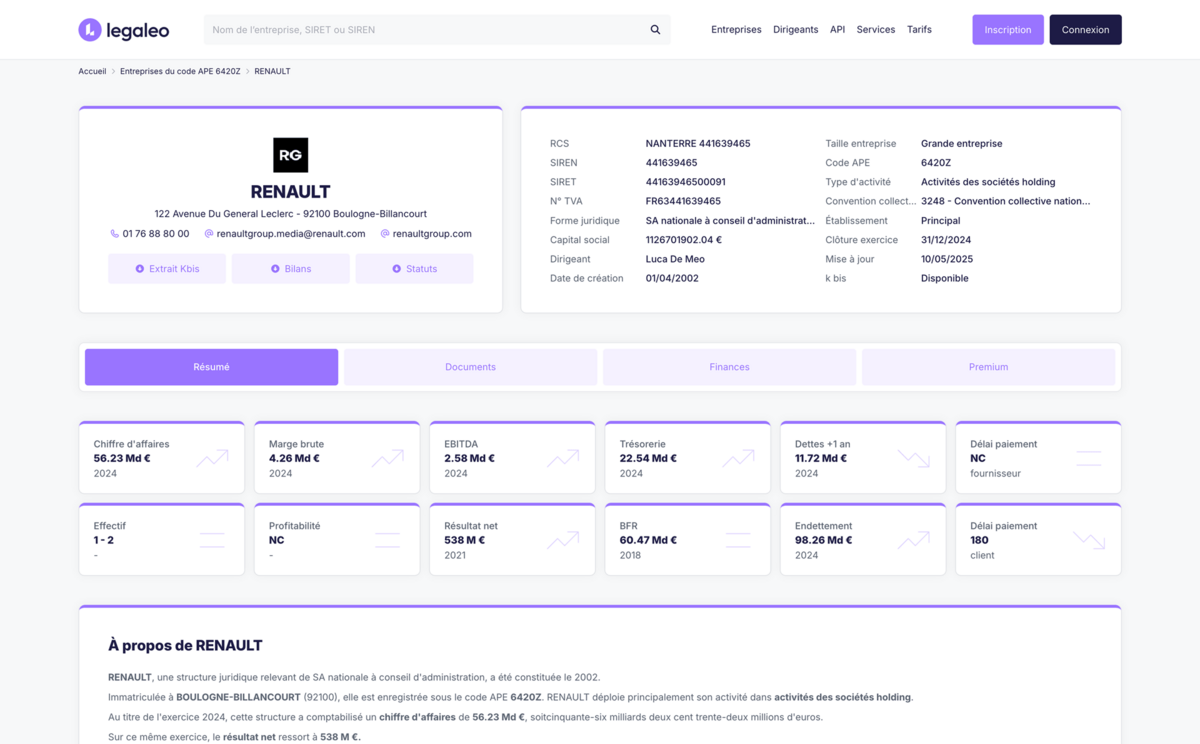Click the Inscription button
The width and height of the screenshot is (1200, 744).
1008,30
